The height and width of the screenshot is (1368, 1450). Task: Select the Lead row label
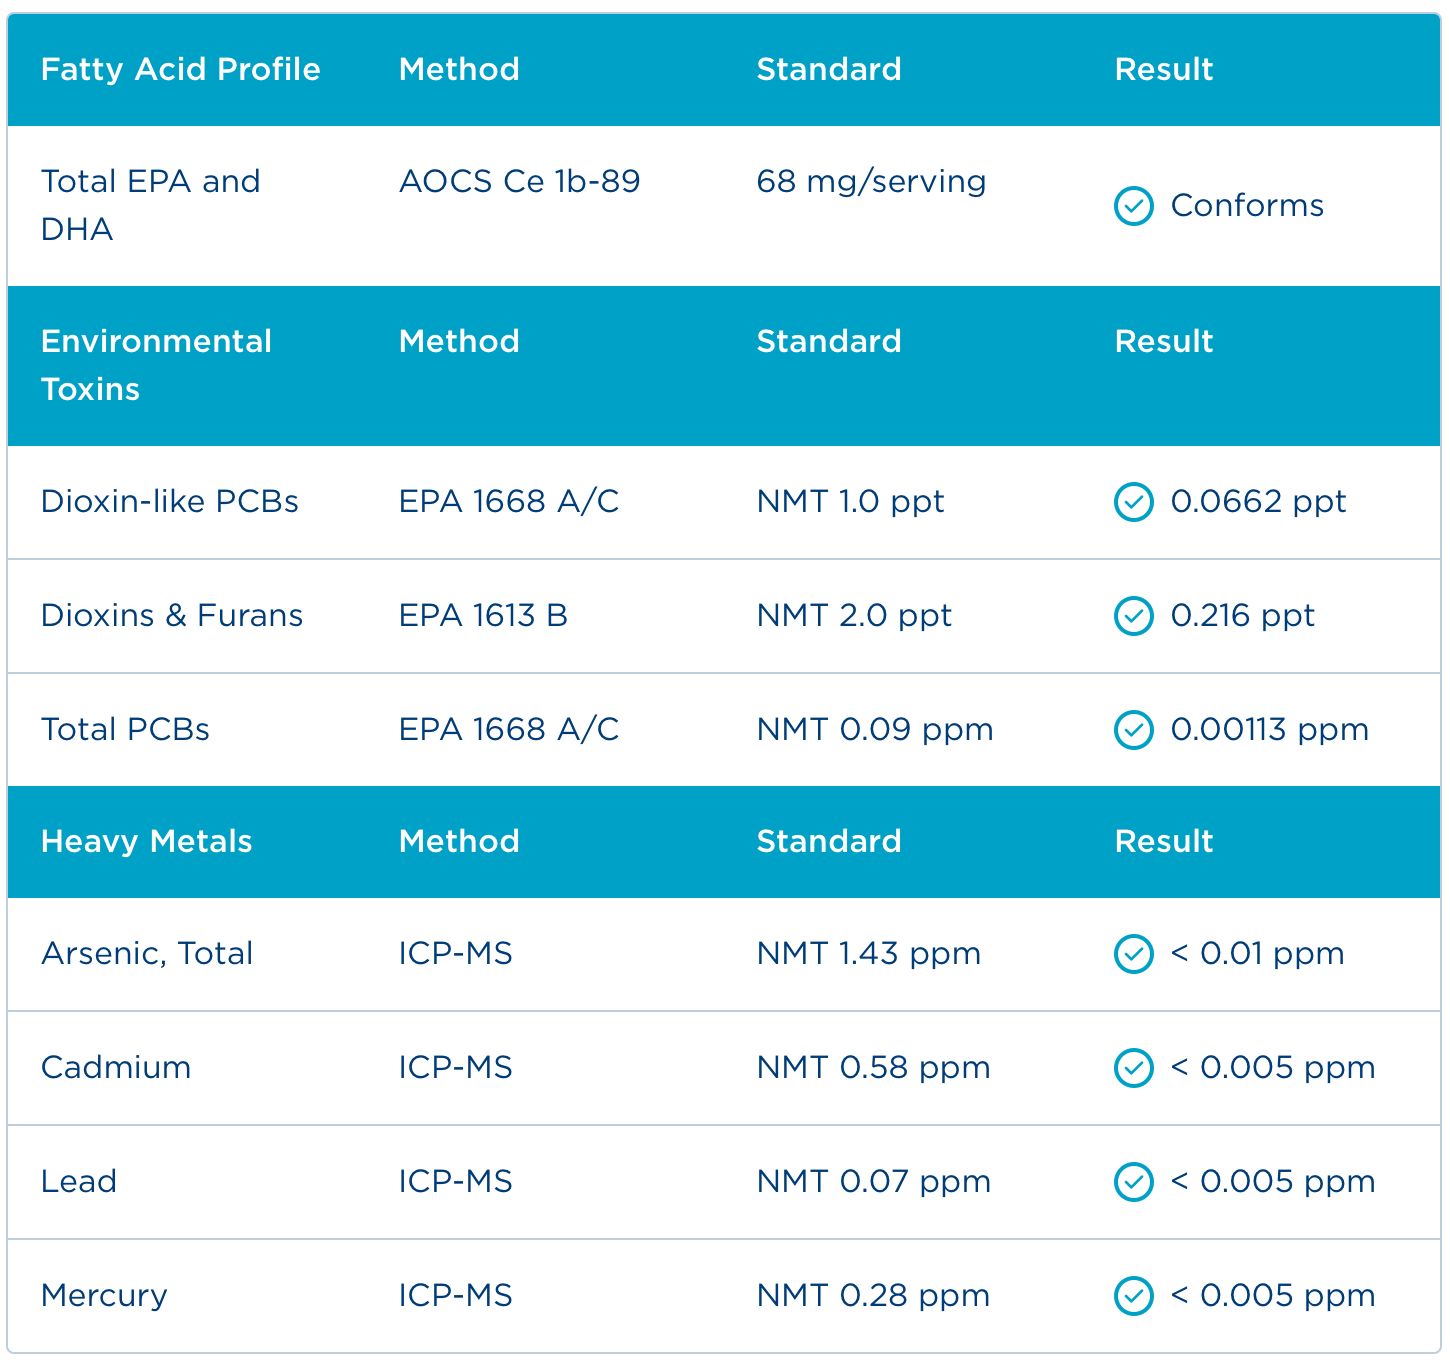click(x=79, y=1182)
